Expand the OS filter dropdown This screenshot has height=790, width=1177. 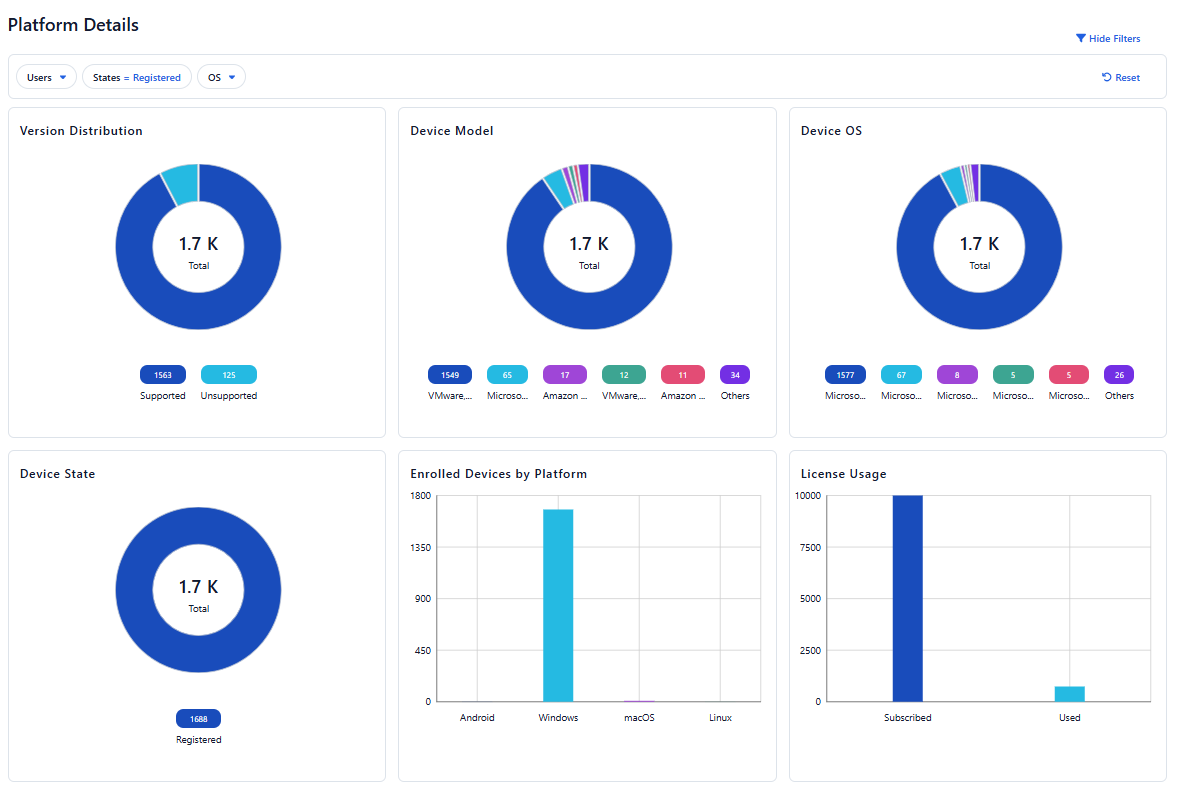[x=221, y=77]
